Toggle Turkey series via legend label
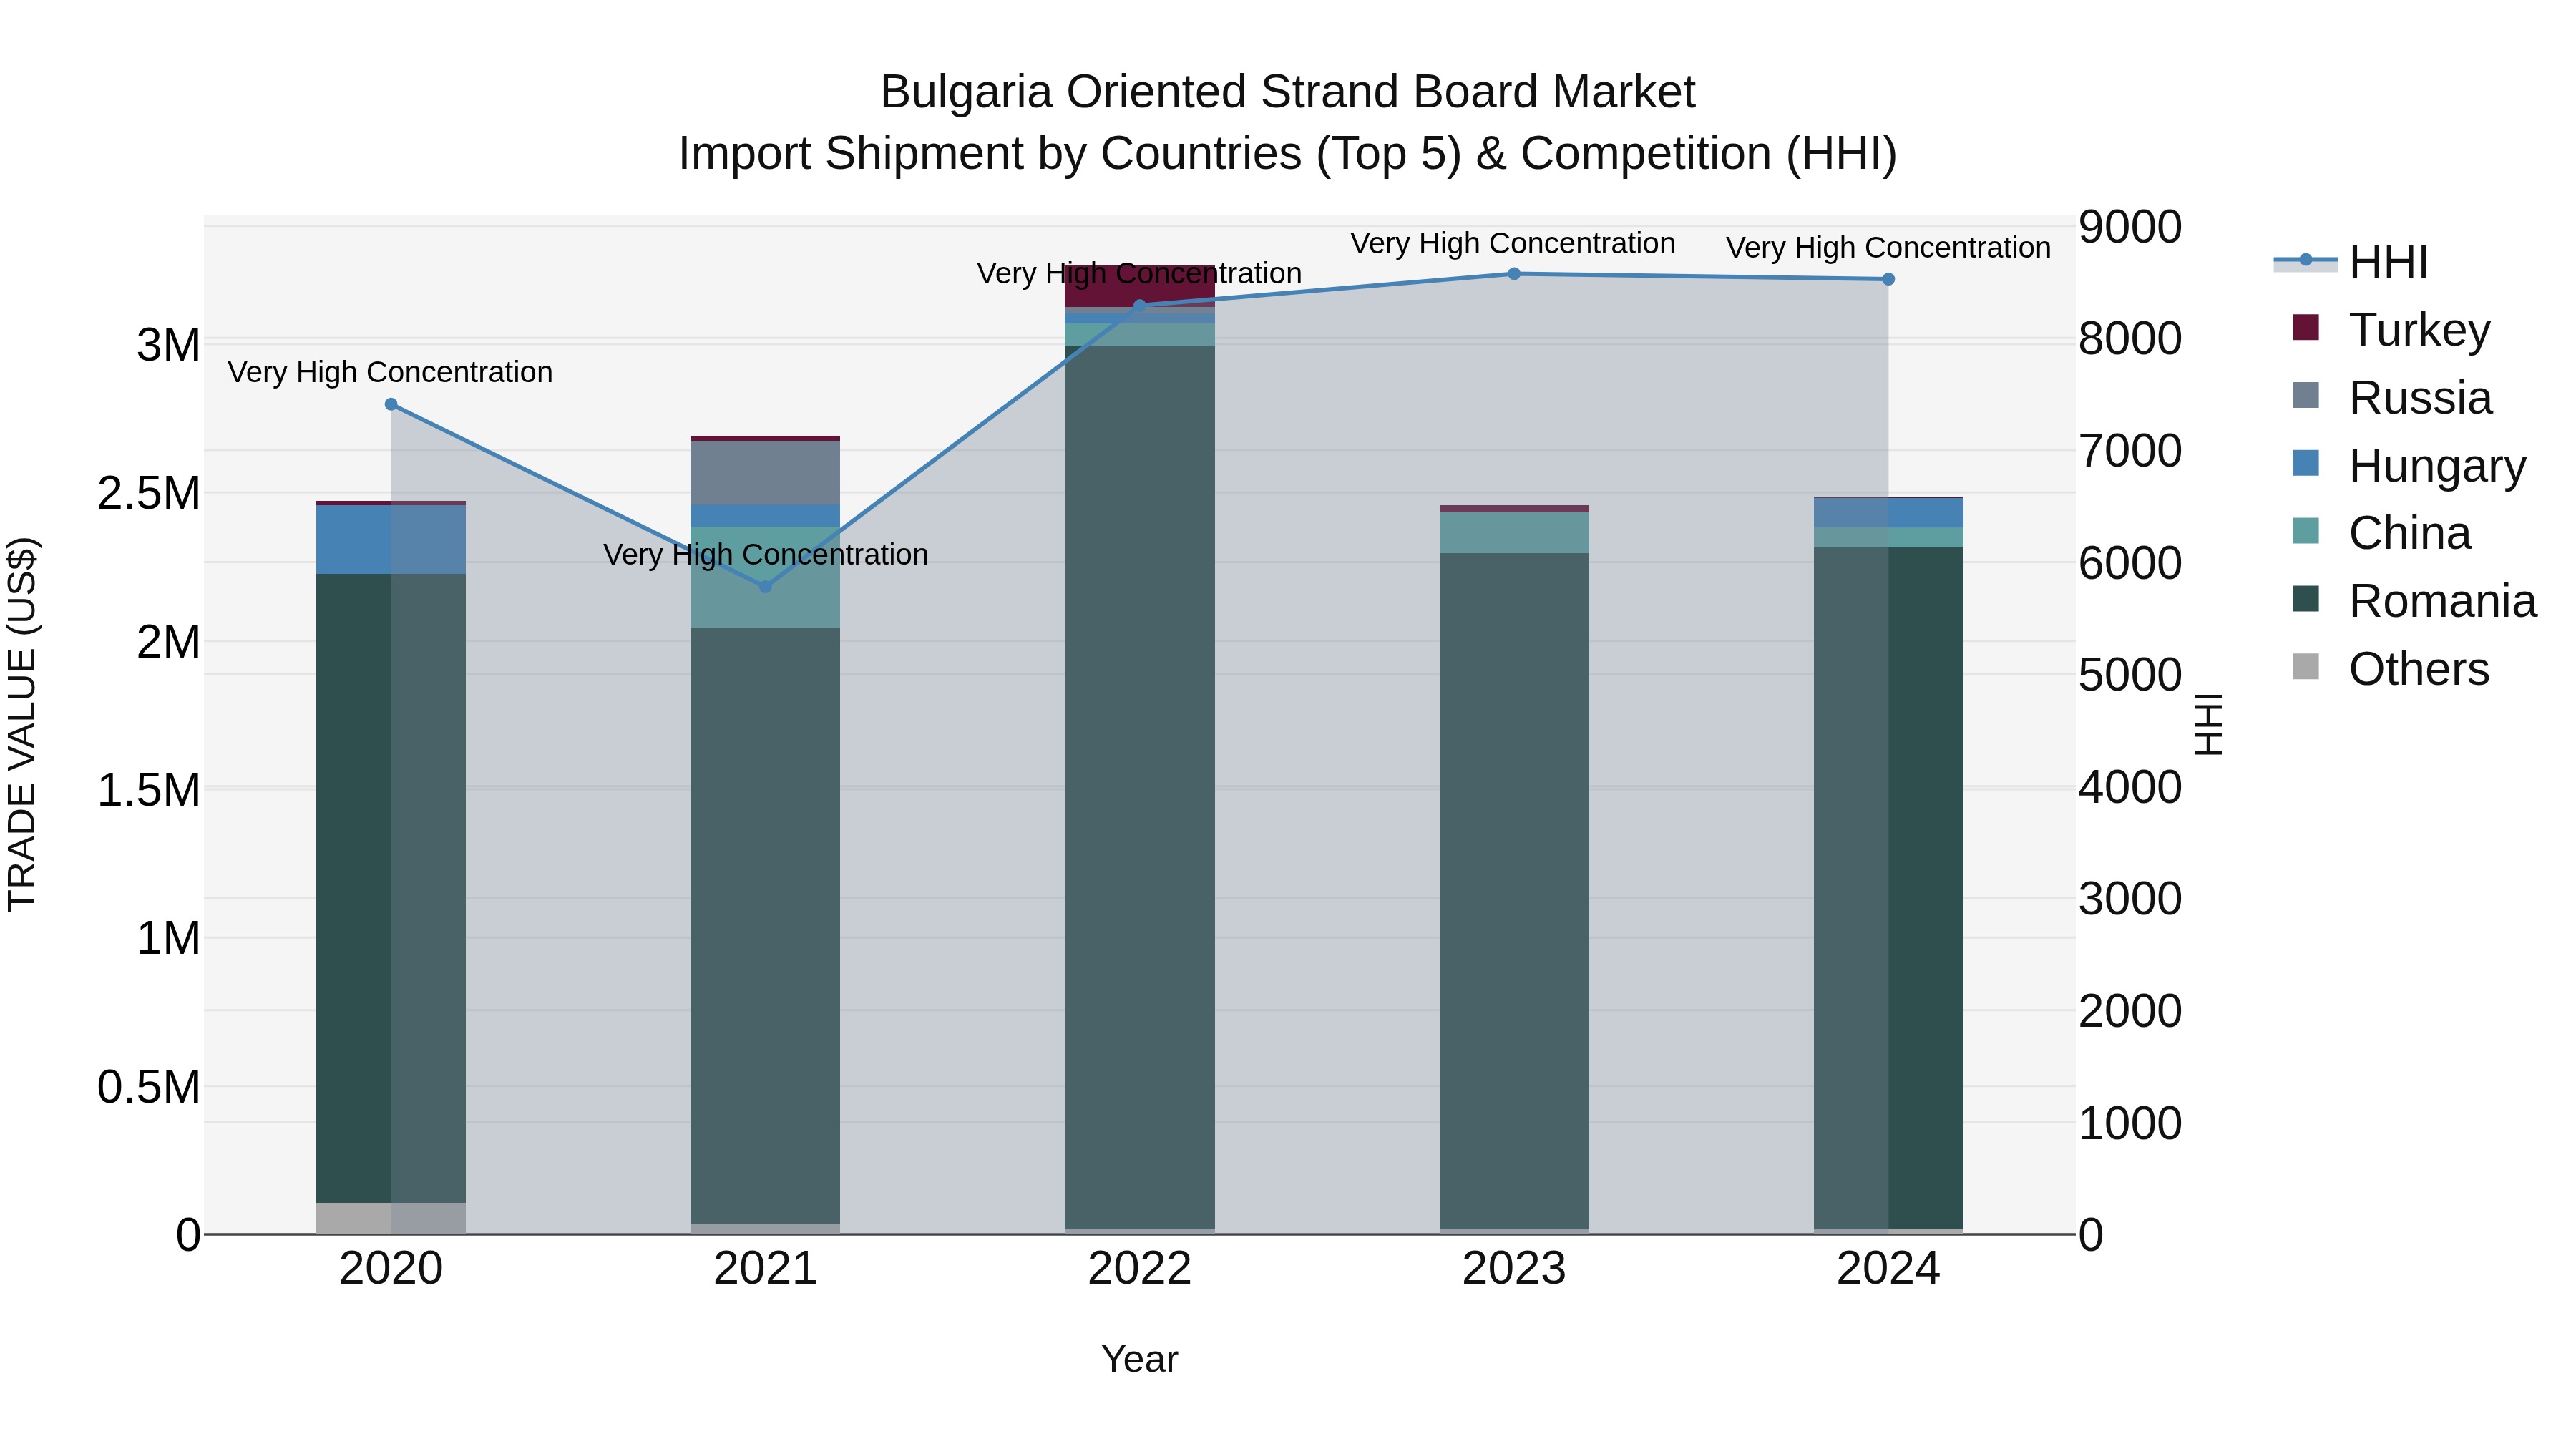This screenshot has height=1449, width=2576. tap(2419, 330)
